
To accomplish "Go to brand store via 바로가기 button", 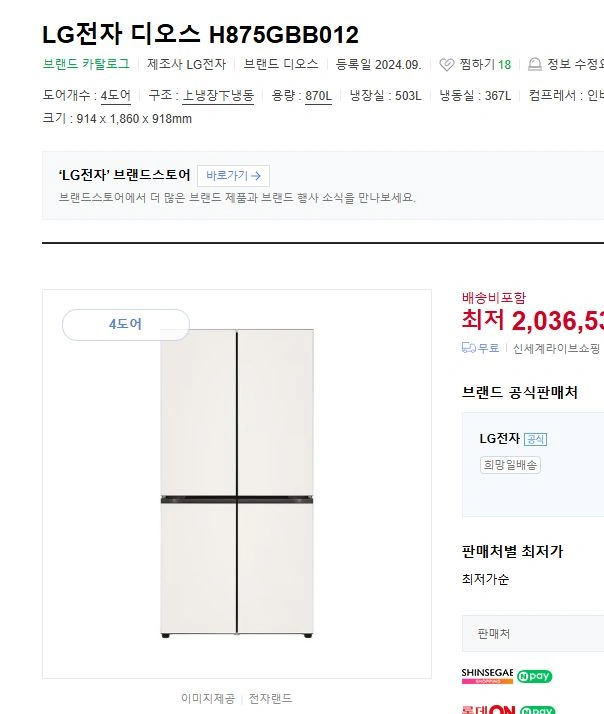I will click(233, 176).
